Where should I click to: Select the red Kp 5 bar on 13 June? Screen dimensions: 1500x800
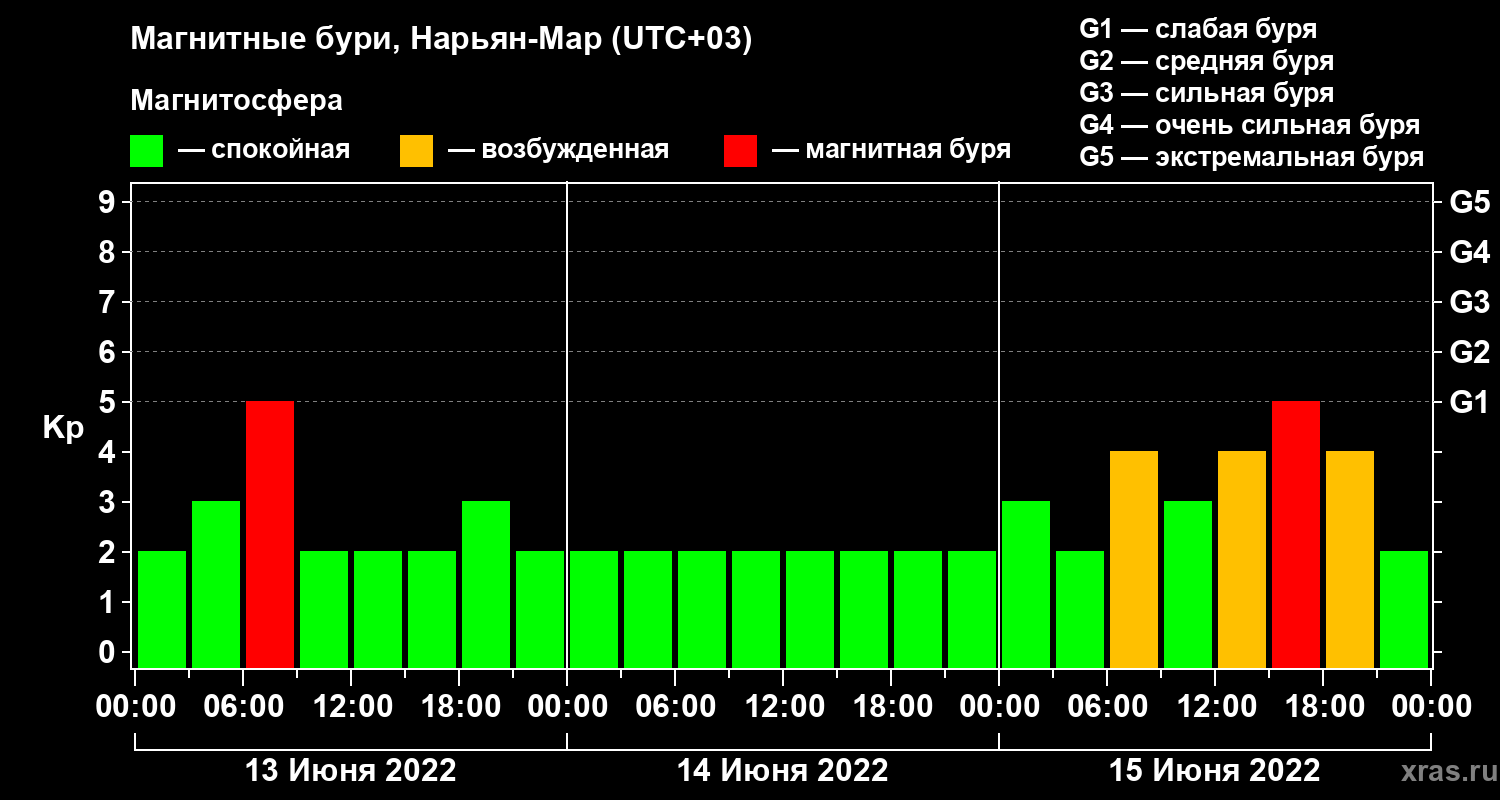pyautogui.click(x=270, y=534)
